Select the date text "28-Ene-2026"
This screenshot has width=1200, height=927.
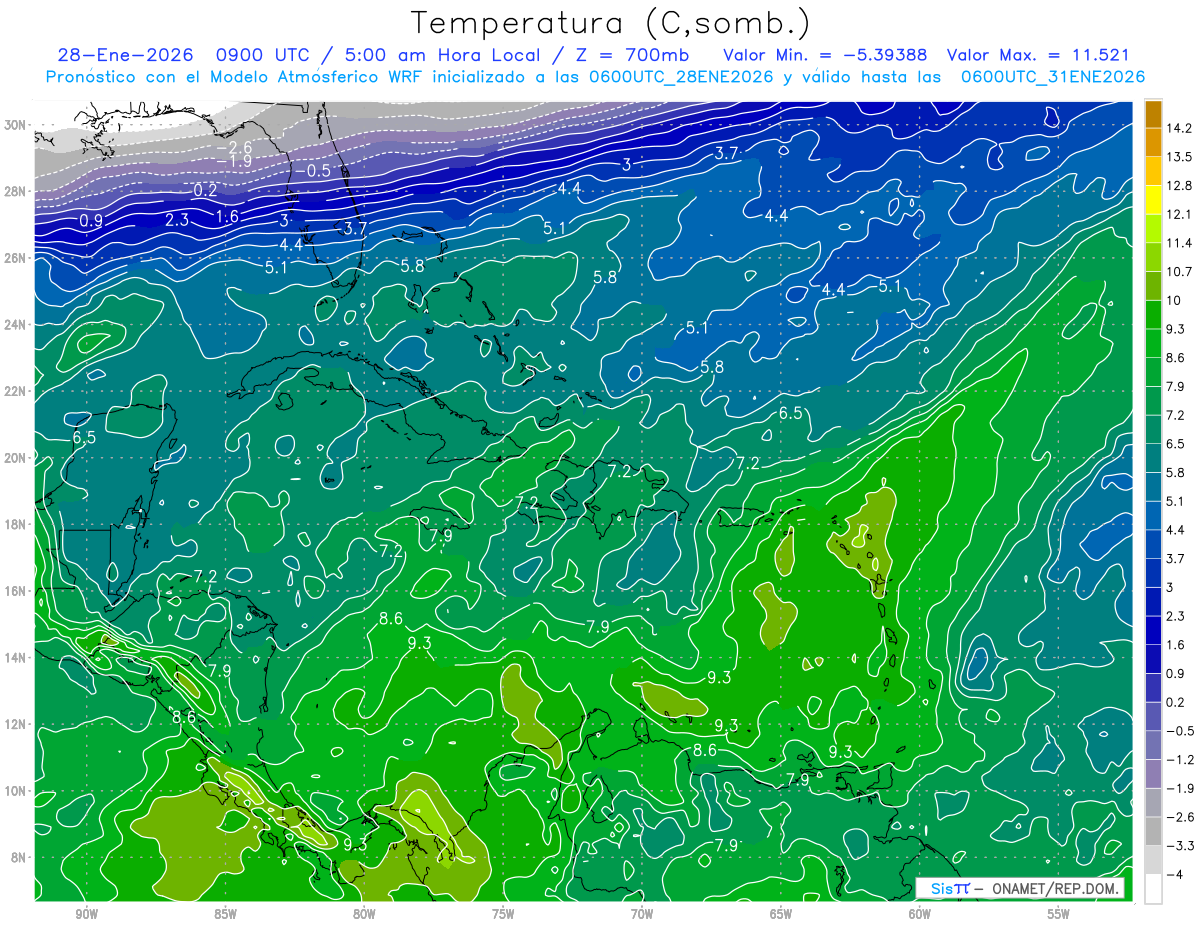point(123,55)
